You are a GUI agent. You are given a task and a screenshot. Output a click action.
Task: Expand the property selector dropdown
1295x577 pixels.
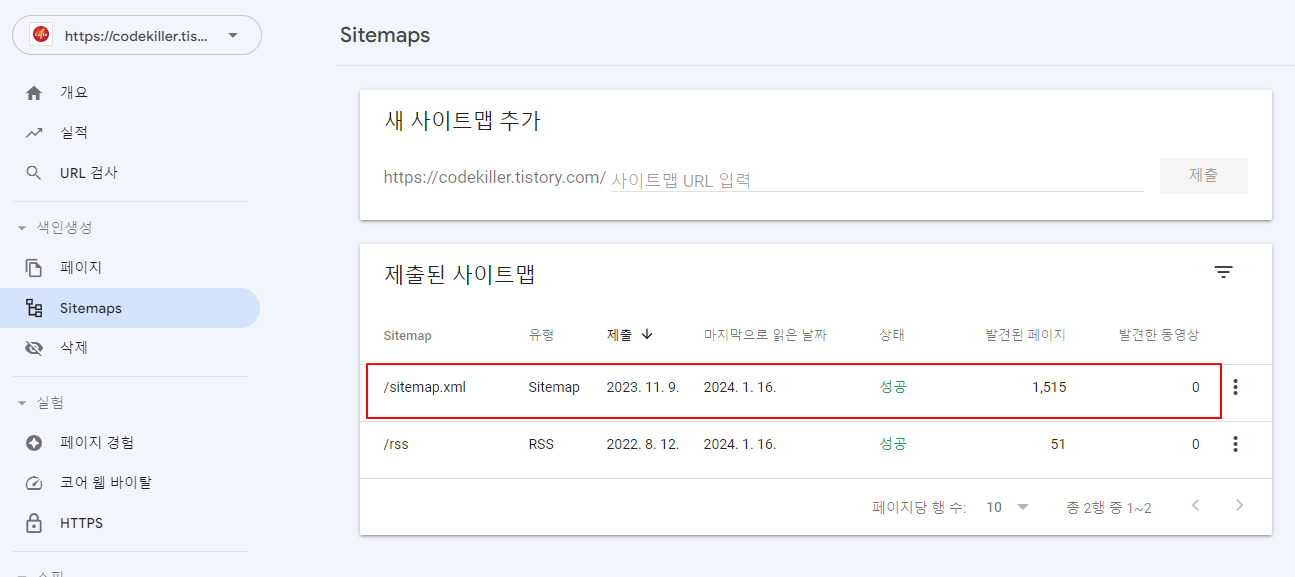point(232,35)
